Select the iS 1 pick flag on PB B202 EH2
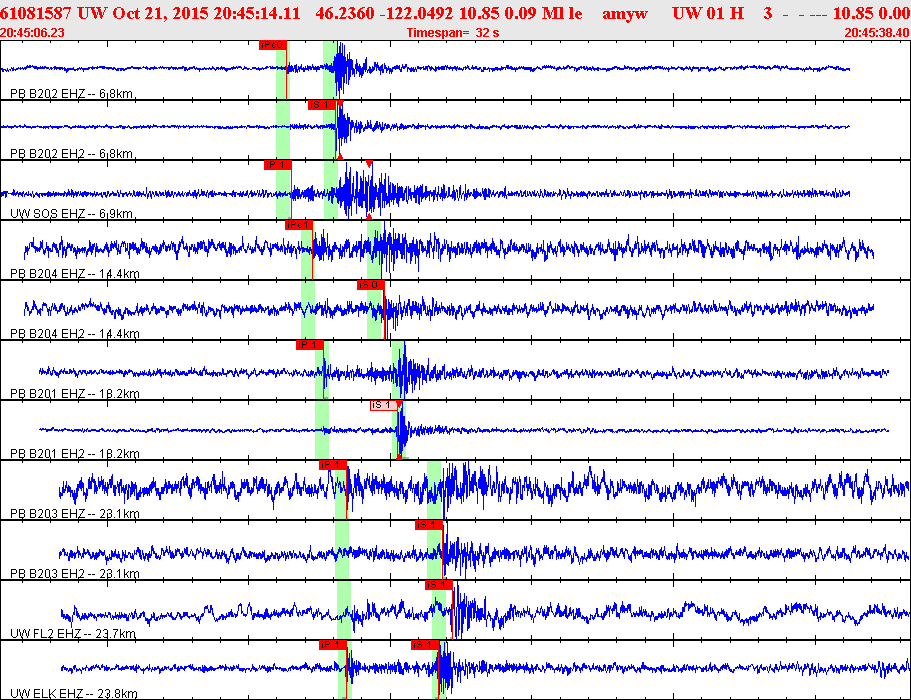The height and width of the screenshot is (700, 911). [x=321, y=105]
